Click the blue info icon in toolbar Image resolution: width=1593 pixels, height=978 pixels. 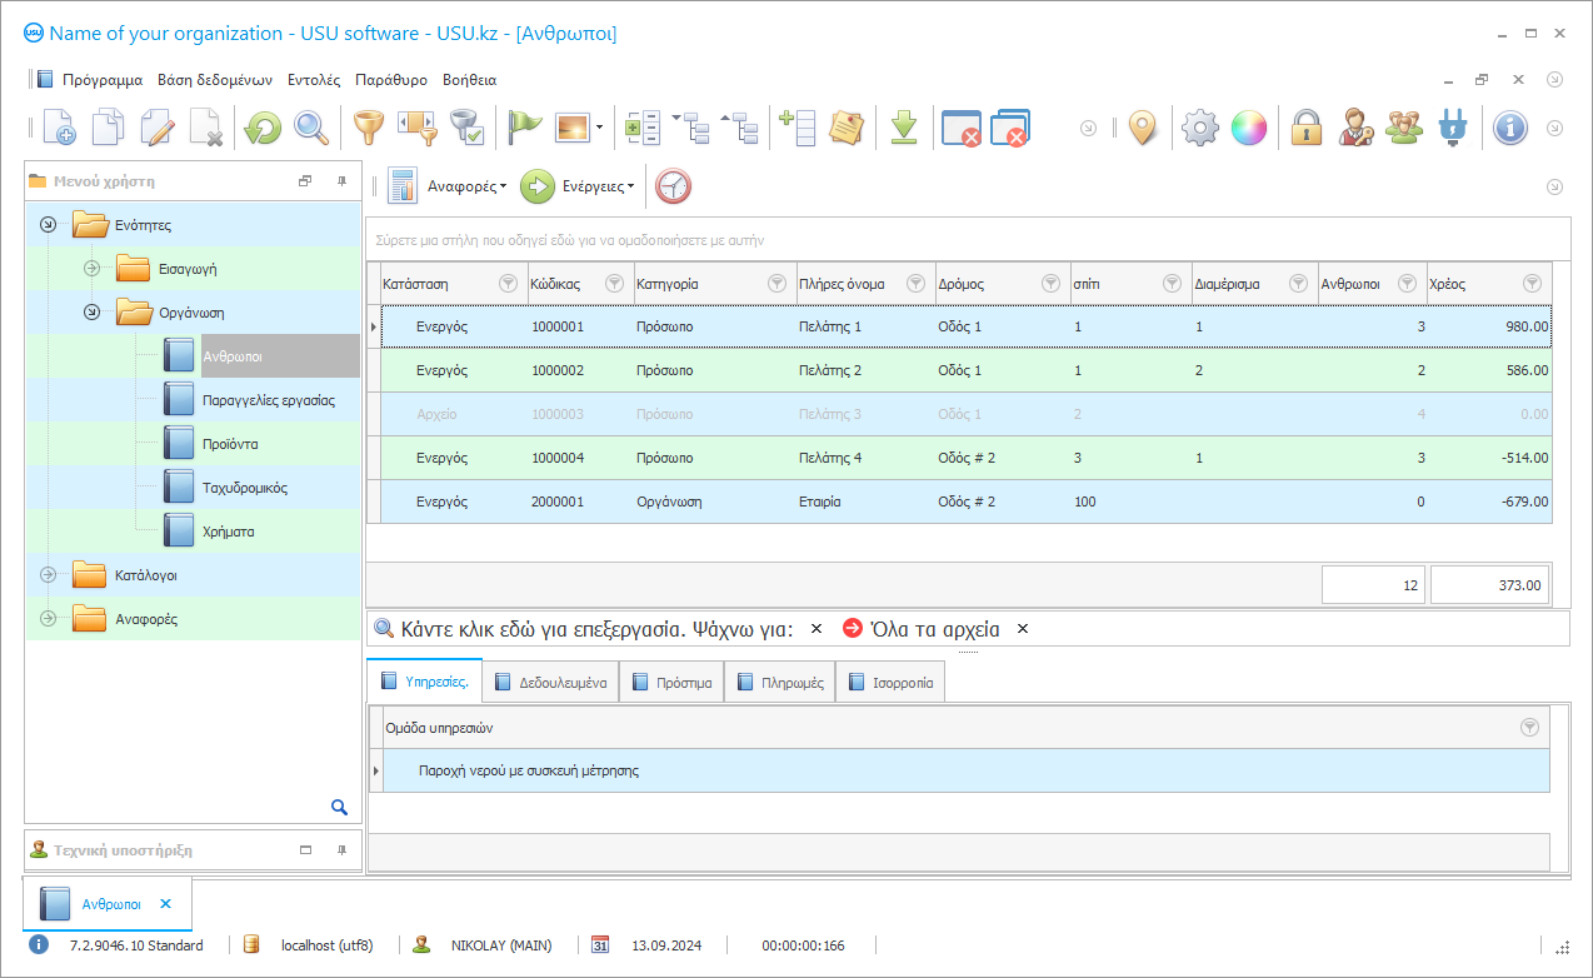click(1510, 128)
